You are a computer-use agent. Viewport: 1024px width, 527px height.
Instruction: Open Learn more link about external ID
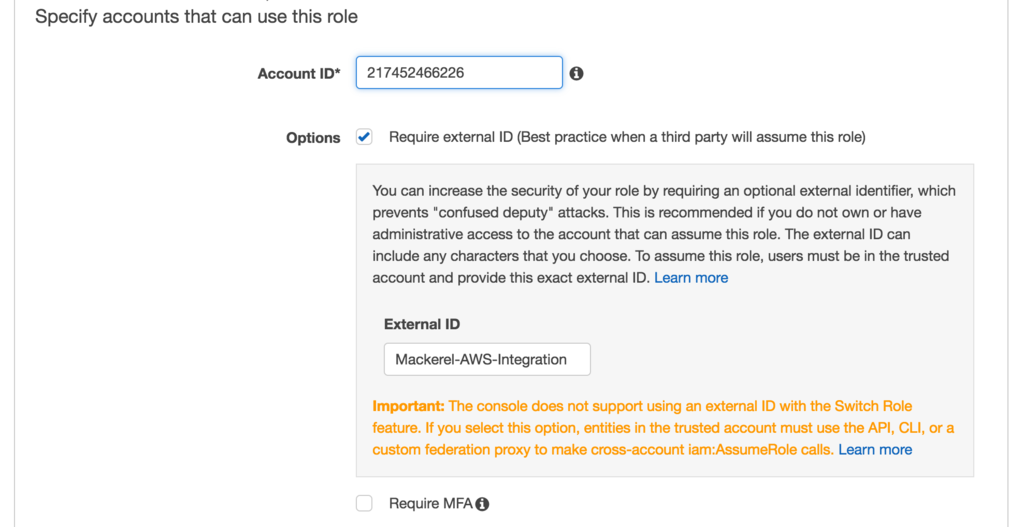tap(691, 278)
